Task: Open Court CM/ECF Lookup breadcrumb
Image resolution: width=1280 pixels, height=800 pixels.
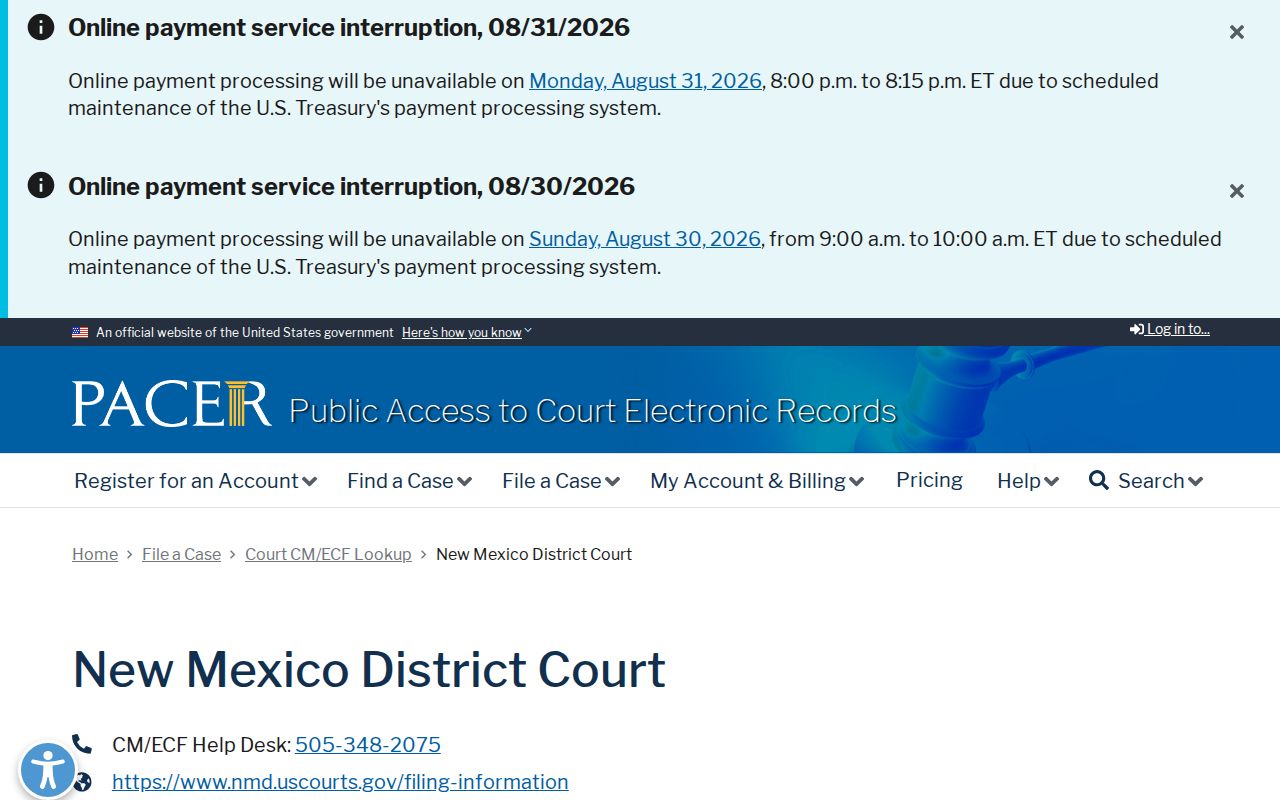Action: (x=328, y=554)
